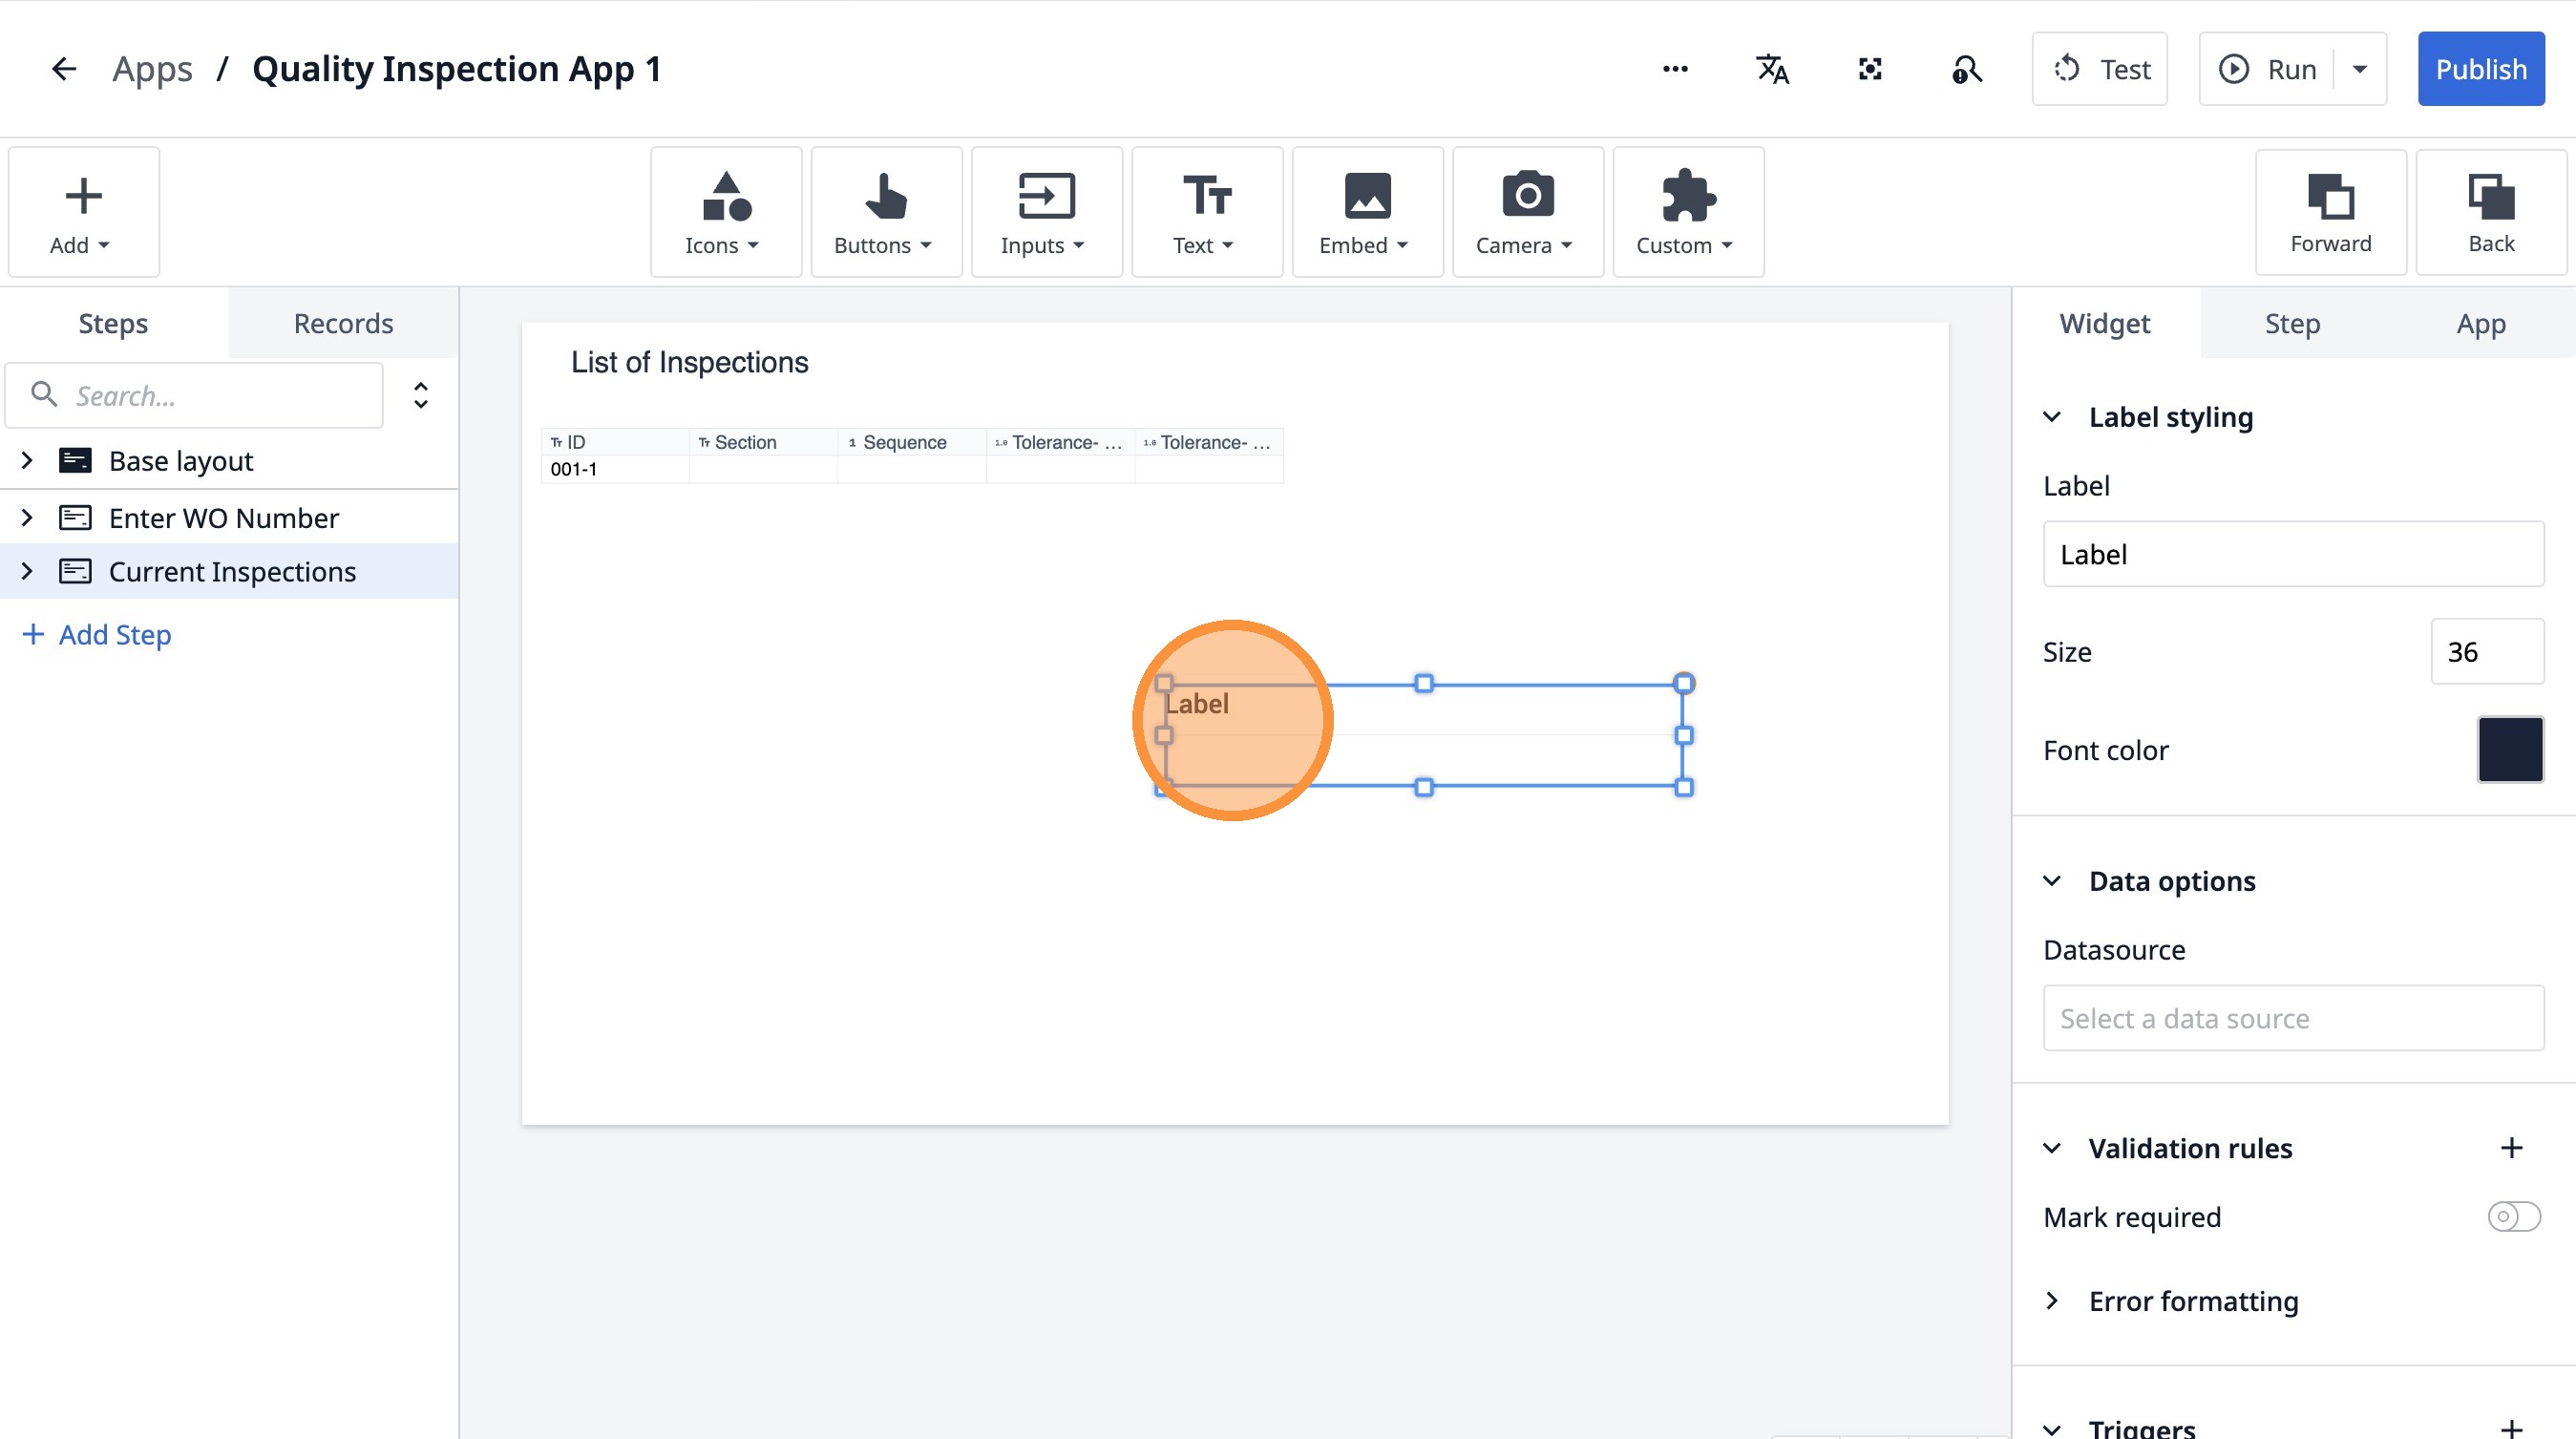This screenshot has width=2576, height=1439.
Task: Open the Embed widget menu
Action: pos(1366,212)
